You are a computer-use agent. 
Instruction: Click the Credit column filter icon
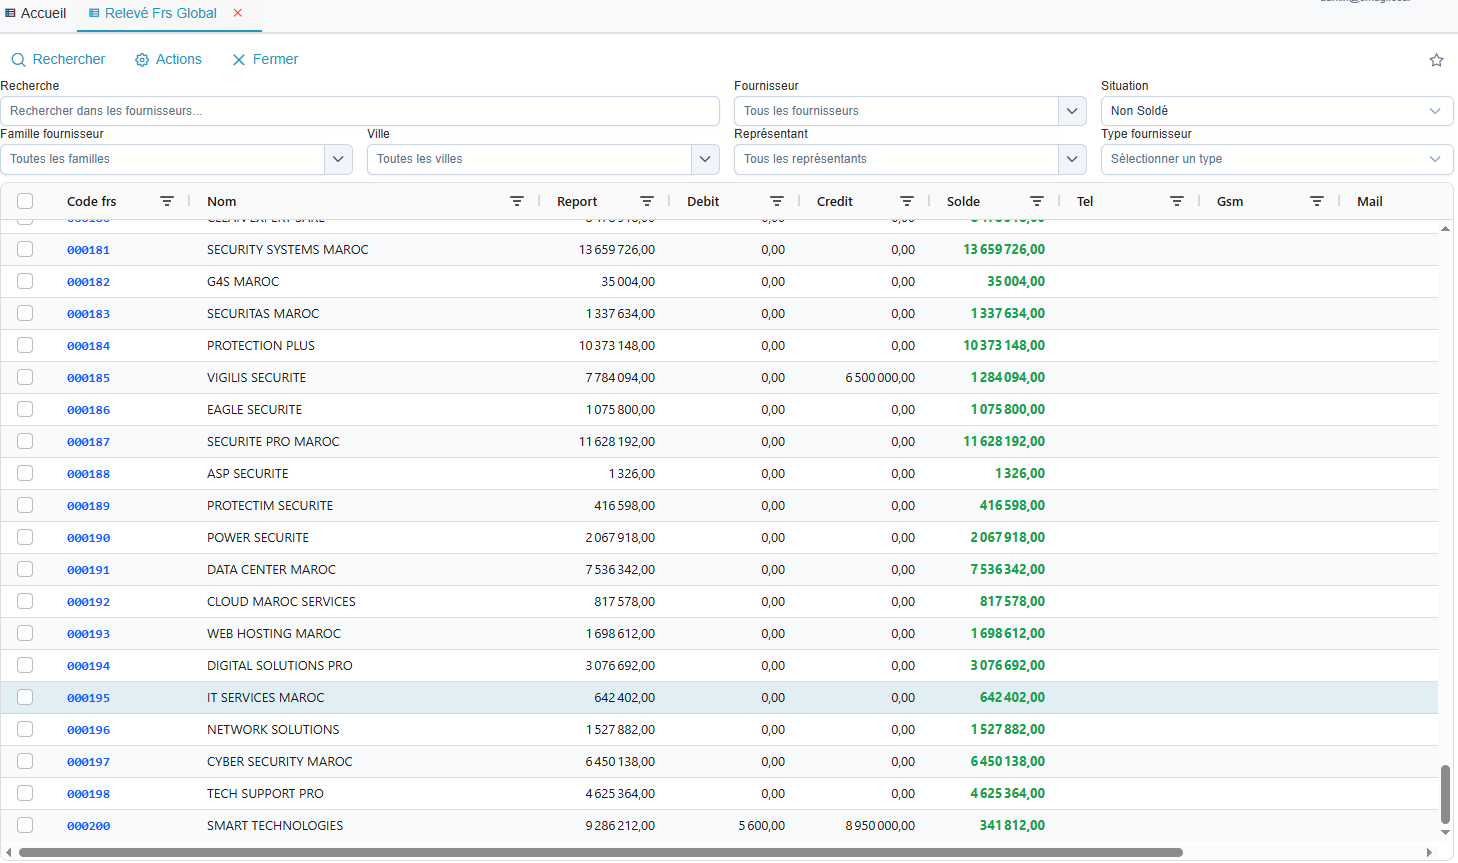[907, 201]
